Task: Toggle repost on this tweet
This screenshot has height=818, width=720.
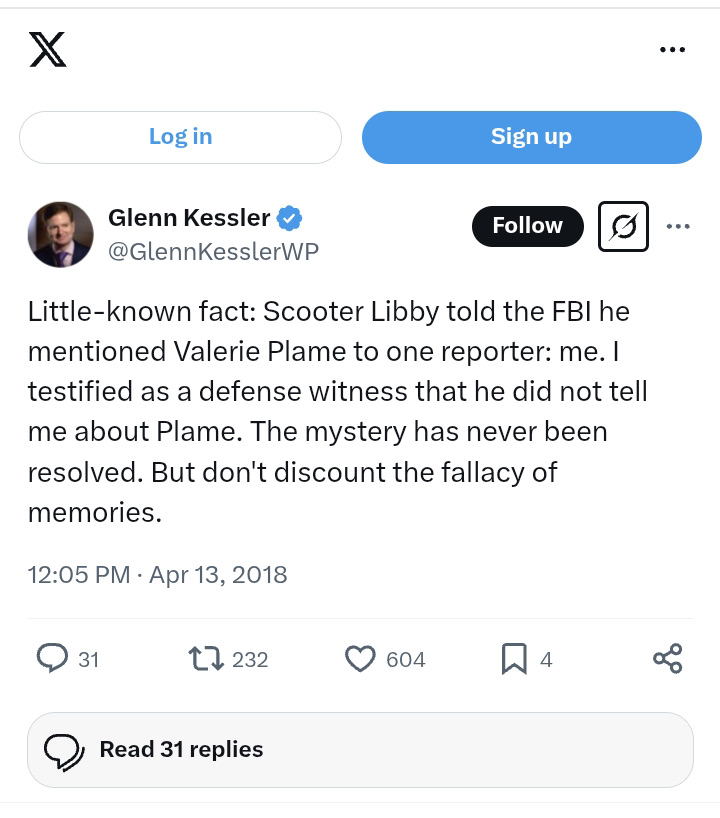Action: 204,658
